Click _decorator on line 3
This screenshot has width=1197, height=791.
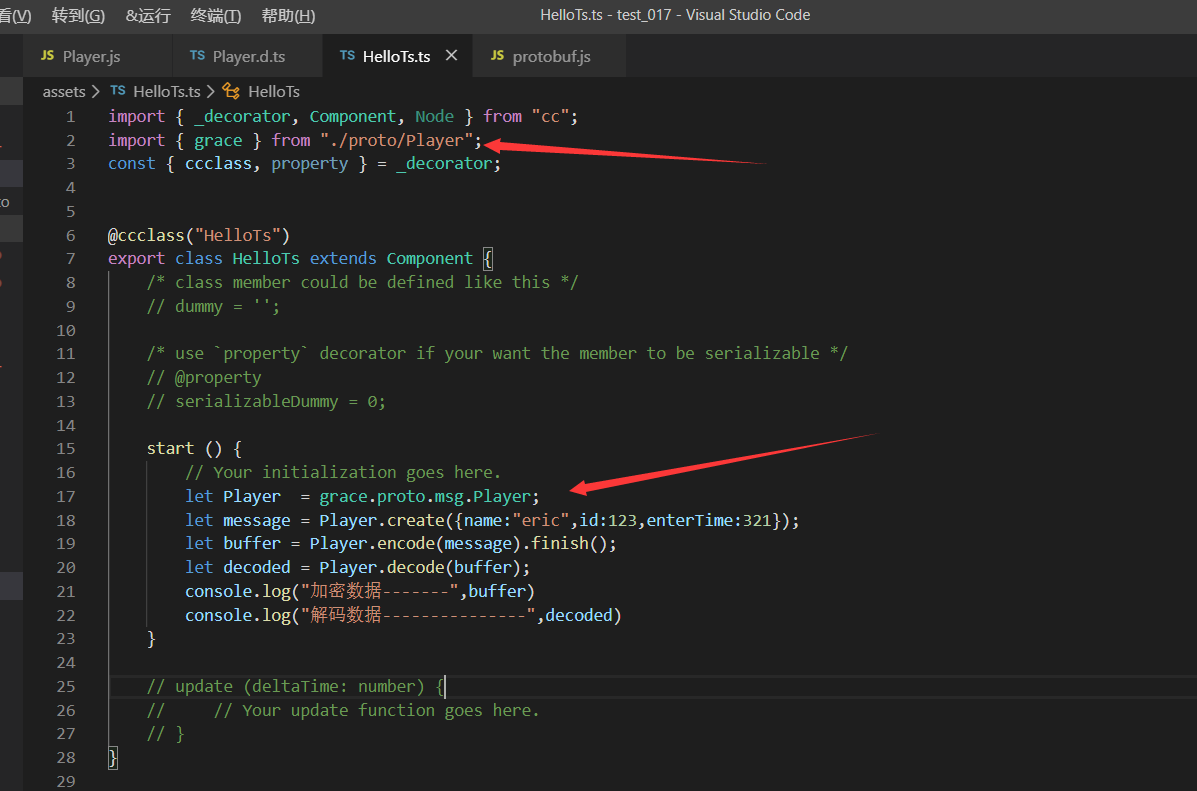(444, 164)
